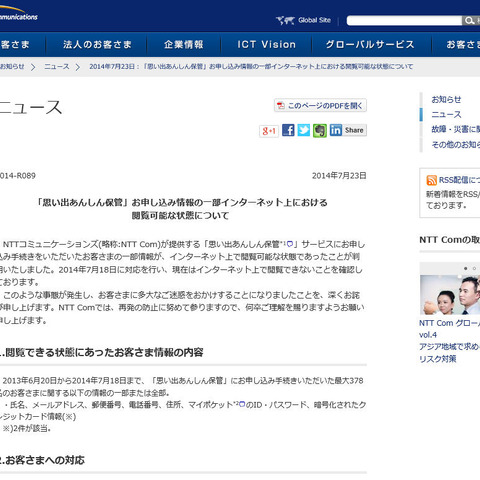Click the search magnifier icon
Viewport: 480px width, 480px height.
click(469, 21)
